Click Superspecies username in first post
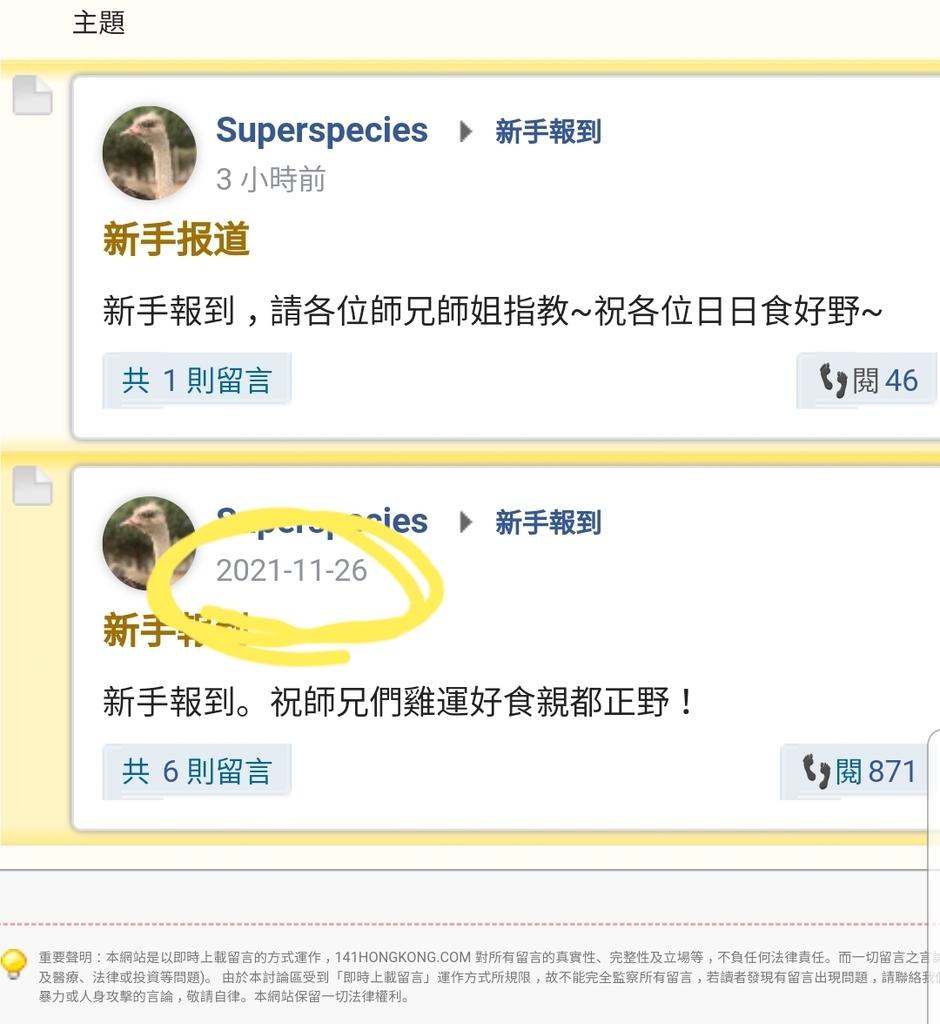The image size is (940, 1024). point(322,131)
